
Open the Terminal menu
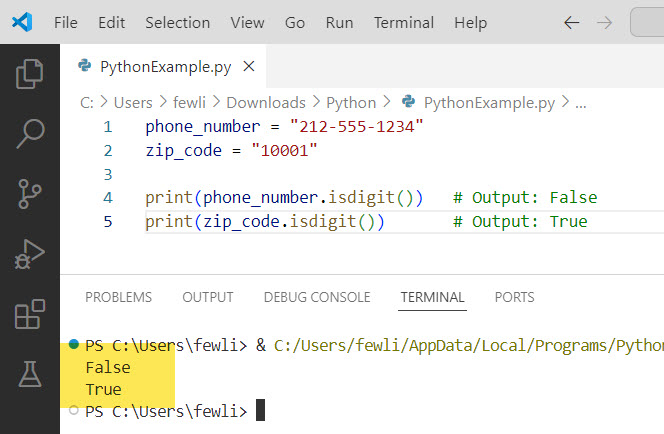pos(404,22)
